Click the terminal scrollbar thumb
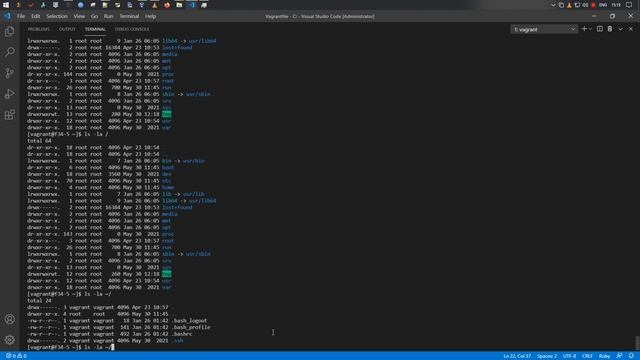The width and height of the screenshot is (640, 360). click(637, 342)
